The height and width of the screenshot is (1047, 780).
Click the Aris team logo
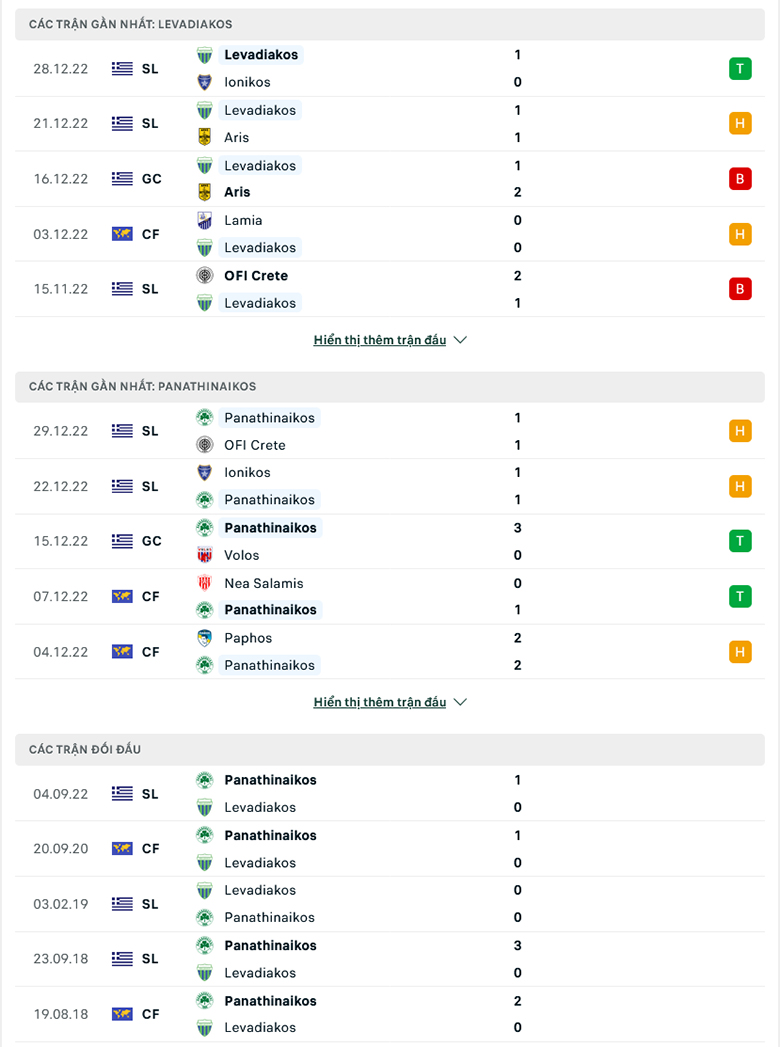(206, 137)
